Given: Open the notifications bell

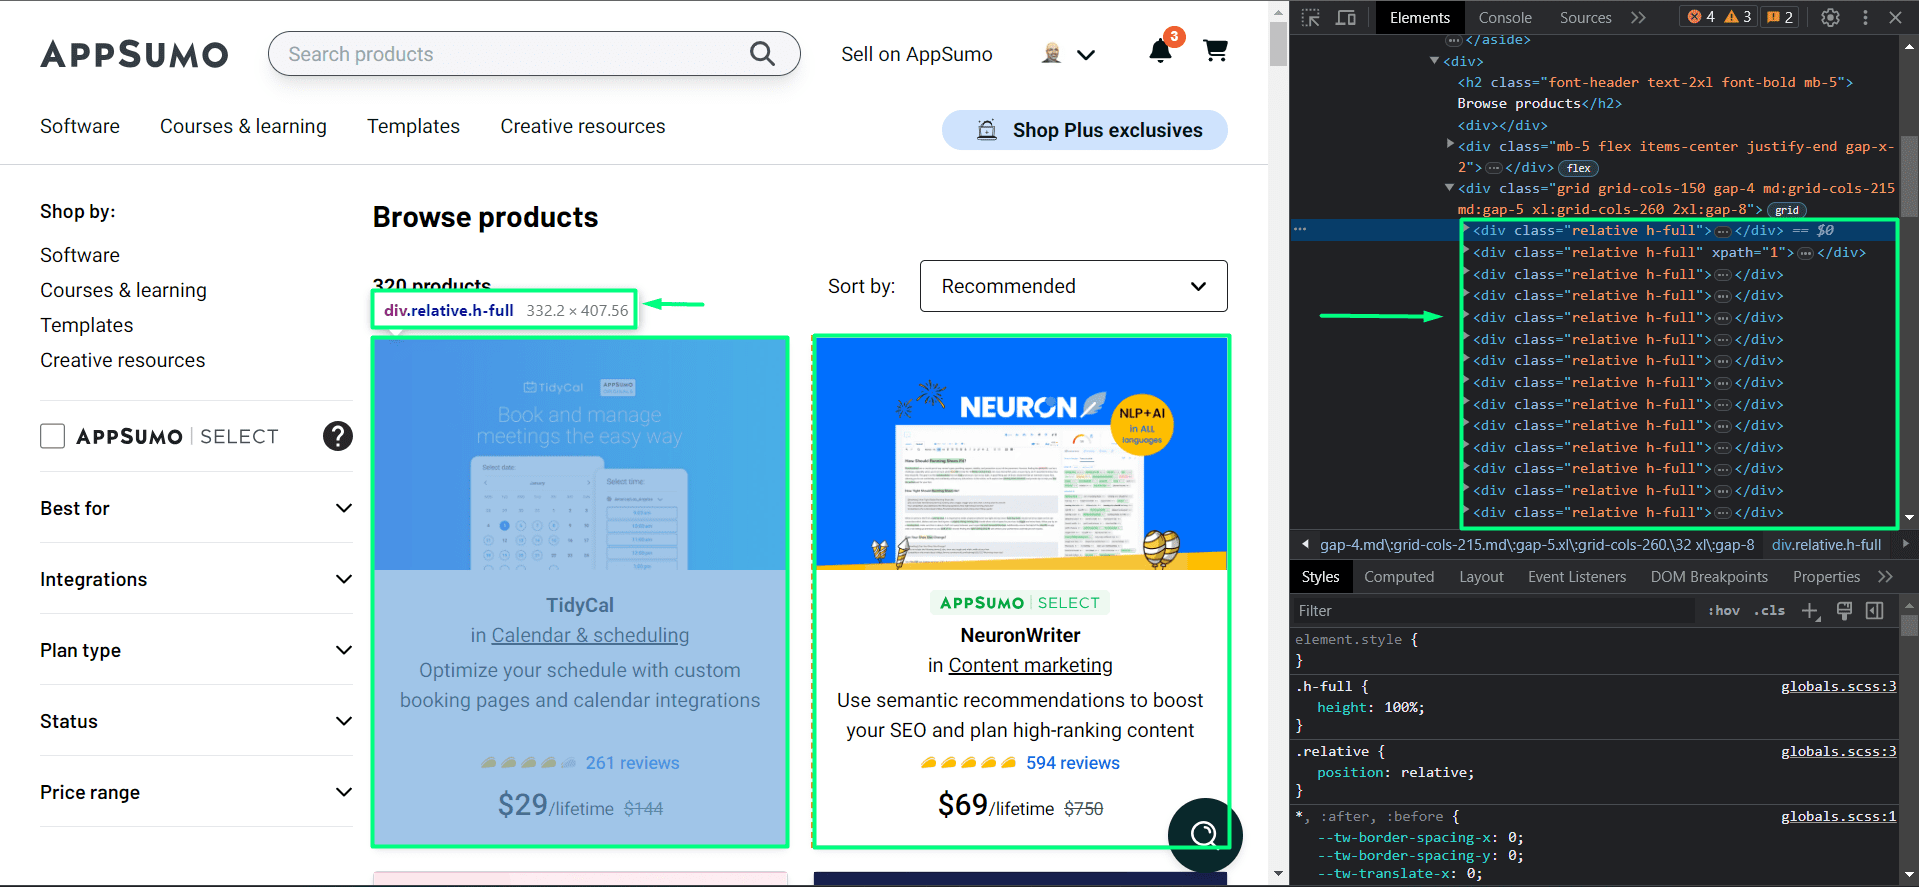Looking at the screenshot, I should point(1160,51).
